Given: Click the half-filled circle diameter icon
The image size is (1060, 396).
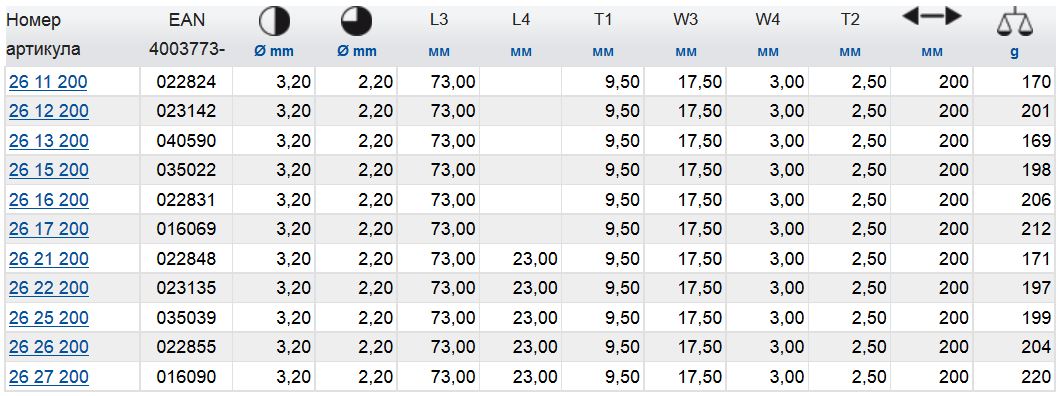Looking at the screenshot, I should click(x=274, y=22).
